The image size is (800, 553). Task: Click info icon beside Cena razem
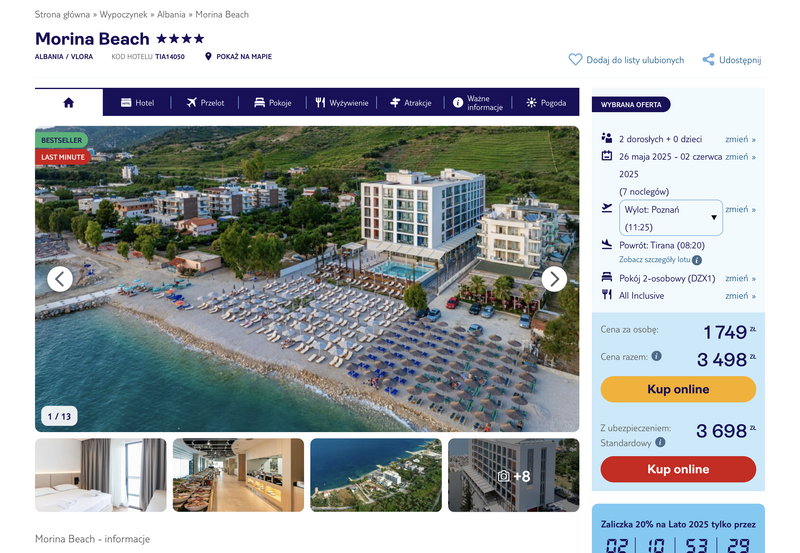tap(657, 356)
